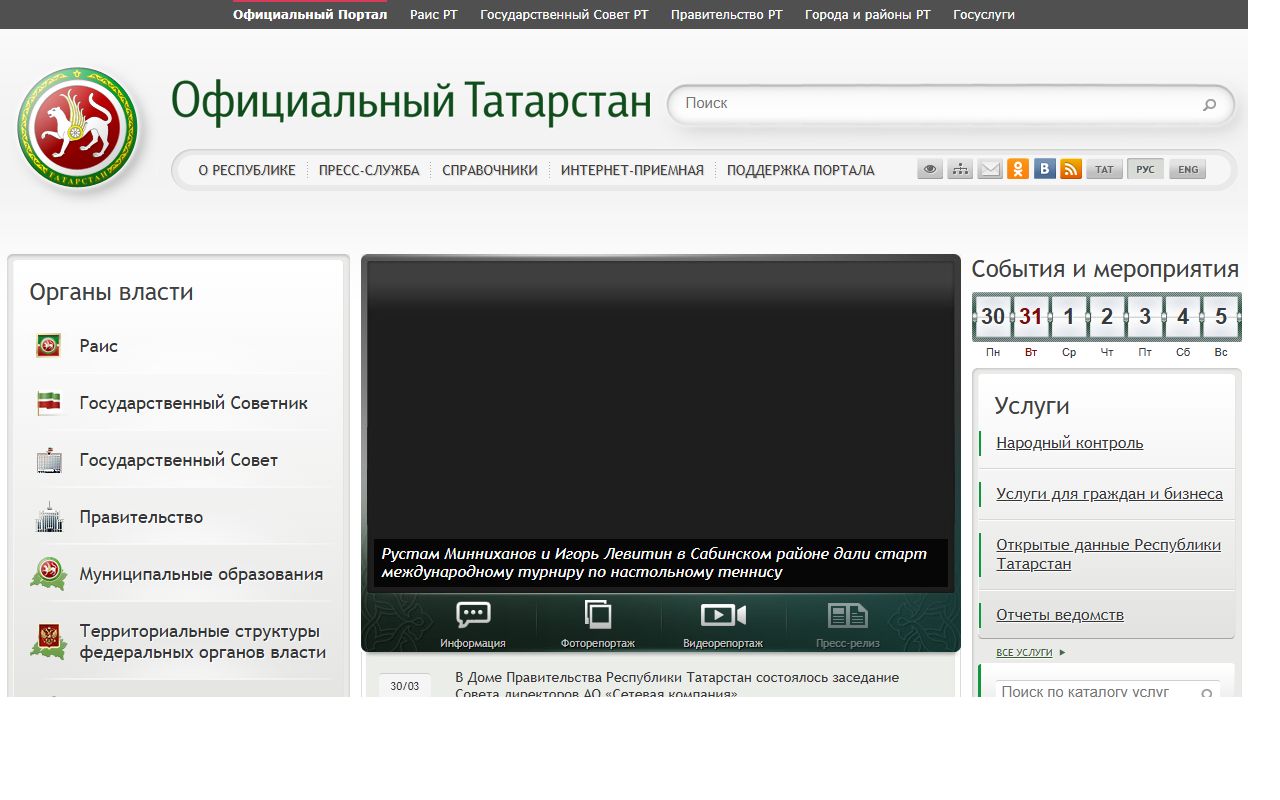Focus the main Поиск search field
The height and width of the screenshot is (800, 1280).
click(x=951, y=104)
